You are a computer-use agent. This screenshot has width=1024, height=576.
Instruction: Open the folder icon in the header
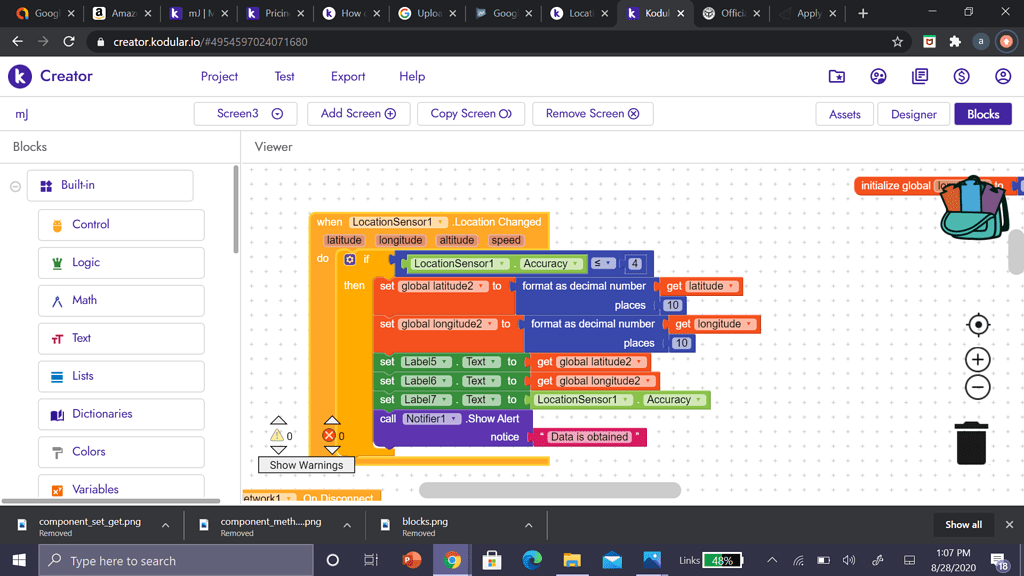837,76
